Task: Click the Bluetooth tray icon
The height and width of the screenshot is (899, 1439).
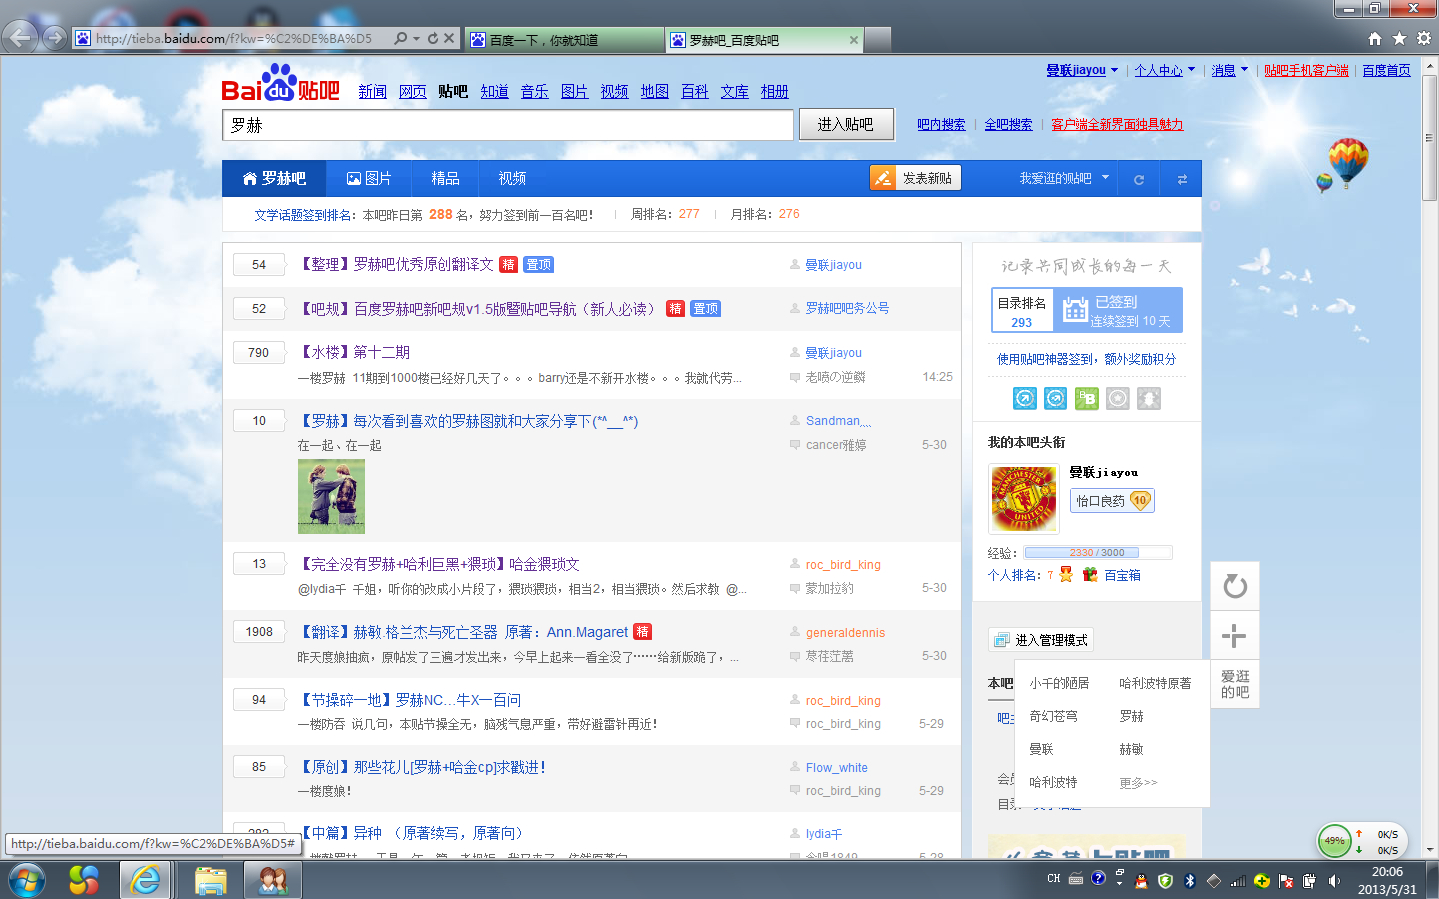Action: 1190,881
